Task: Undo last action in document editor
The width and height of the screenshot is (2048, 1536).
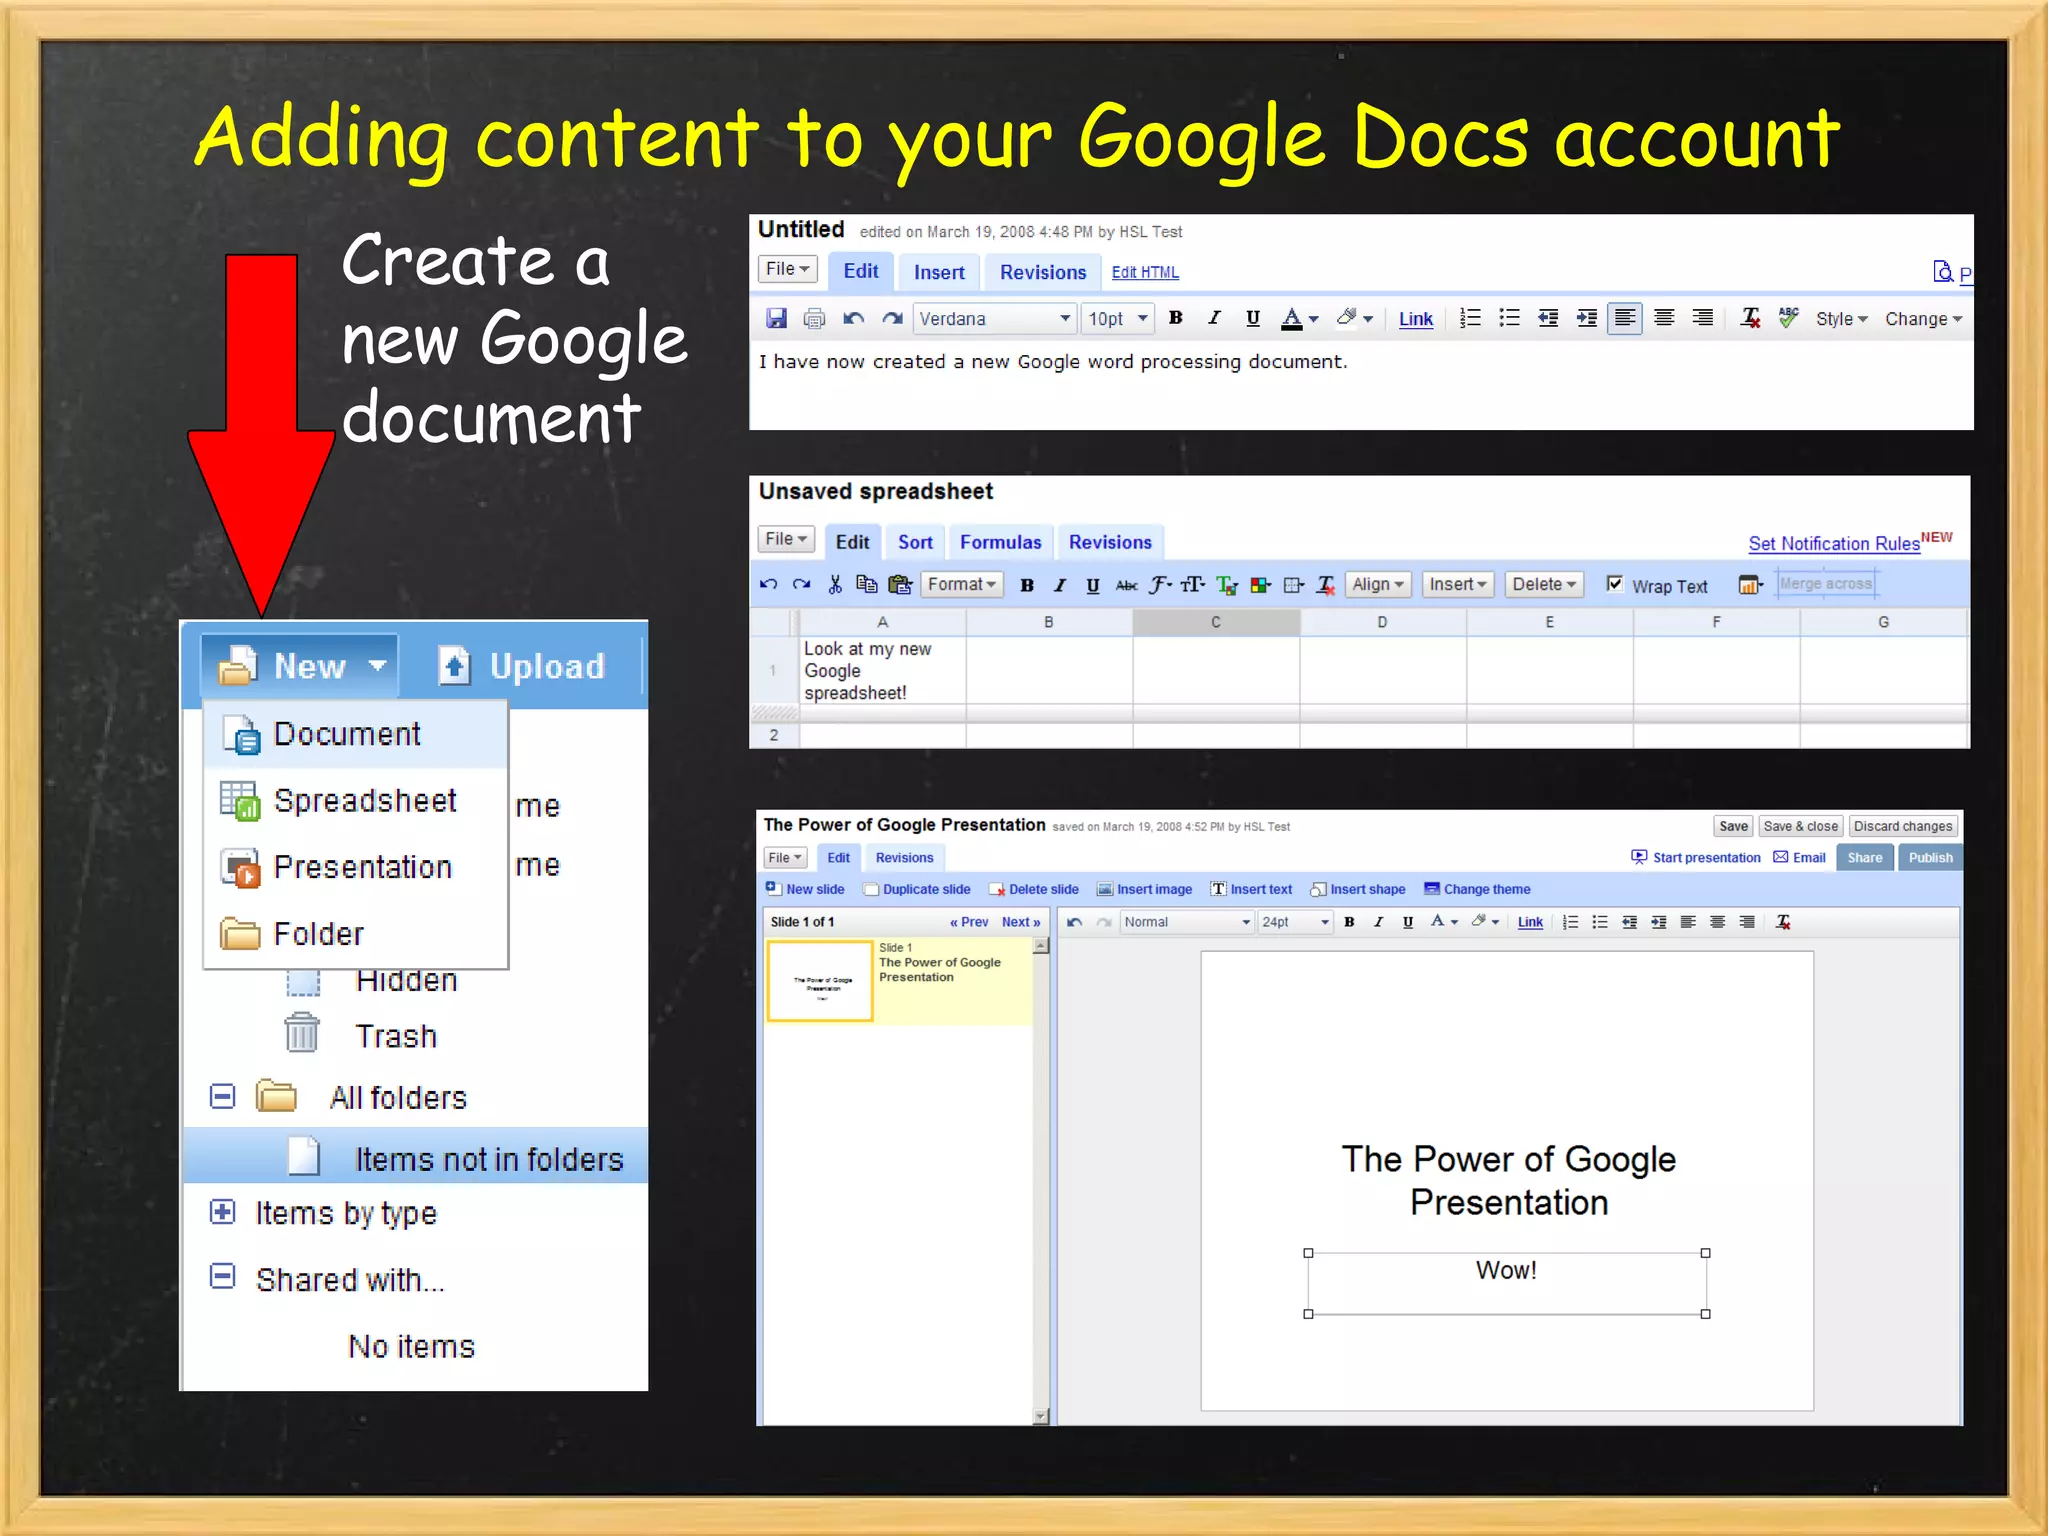Action: tap(853, 318)
